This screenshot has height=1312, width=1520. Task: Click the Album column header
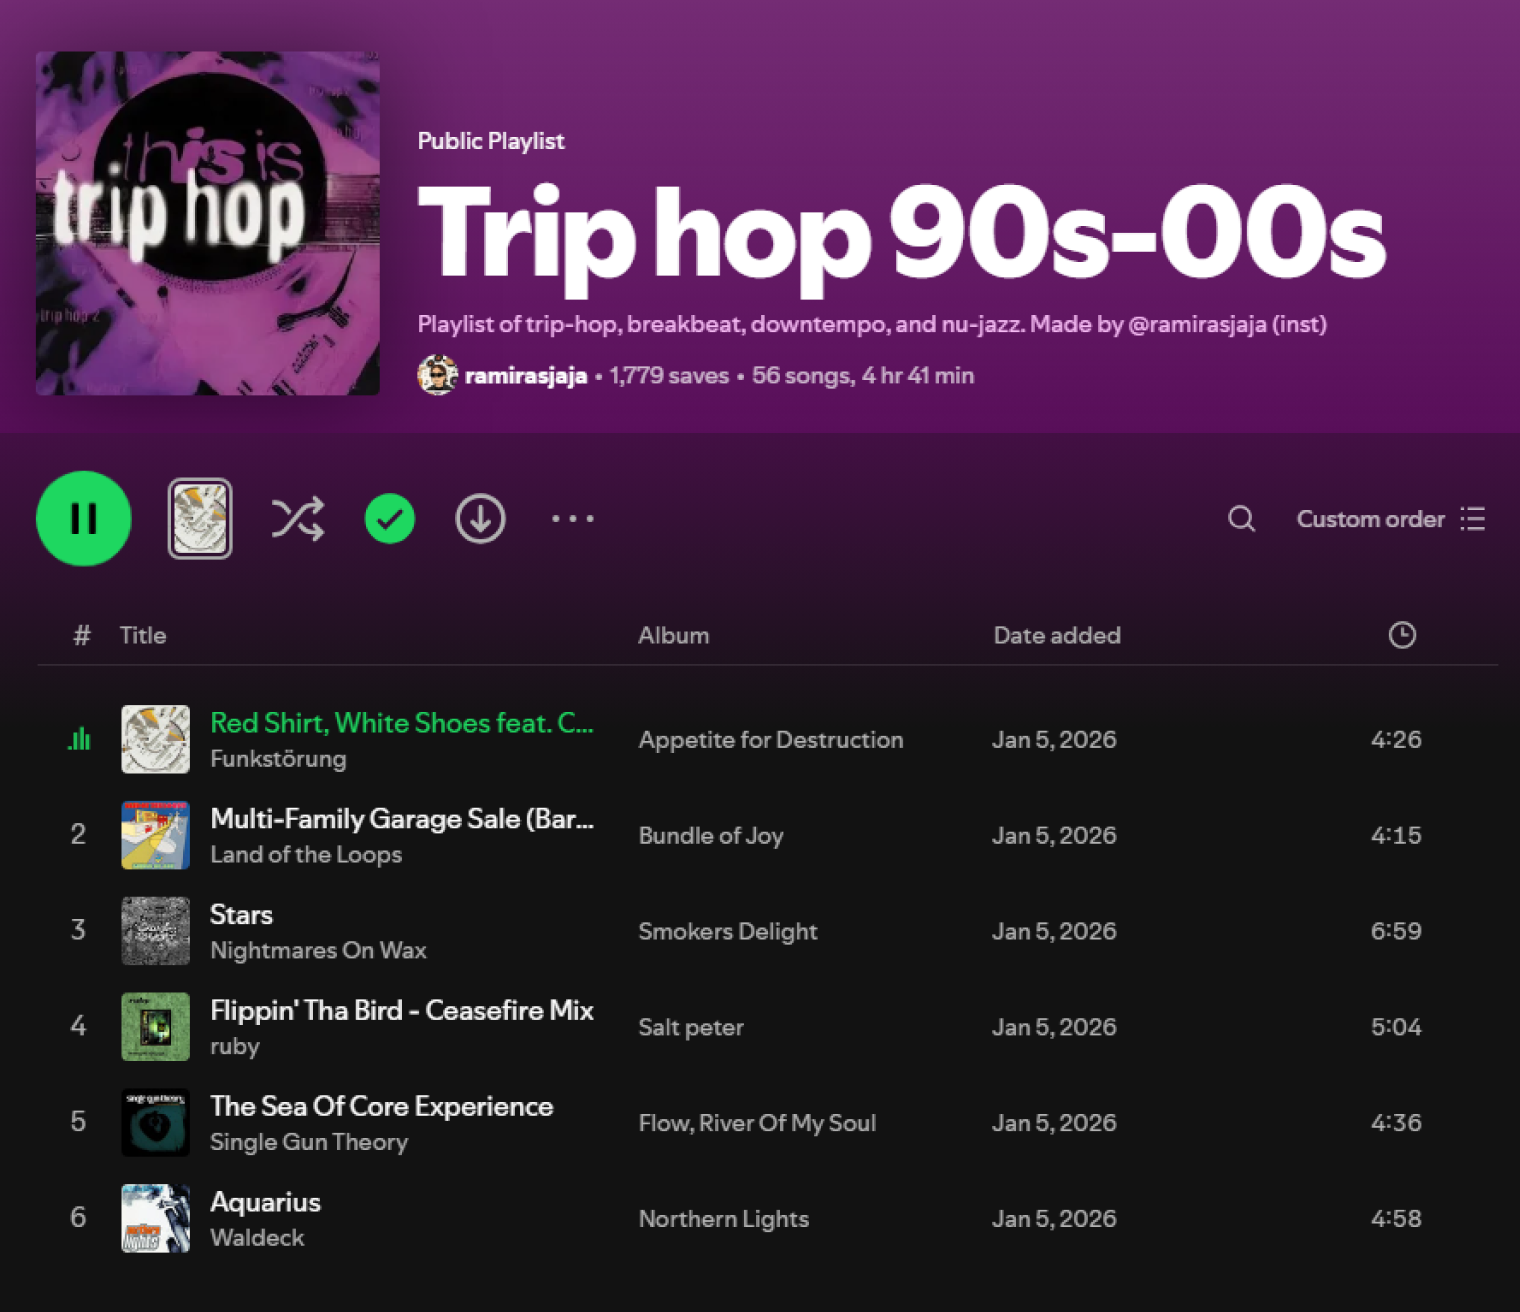(x=673, y=634)
